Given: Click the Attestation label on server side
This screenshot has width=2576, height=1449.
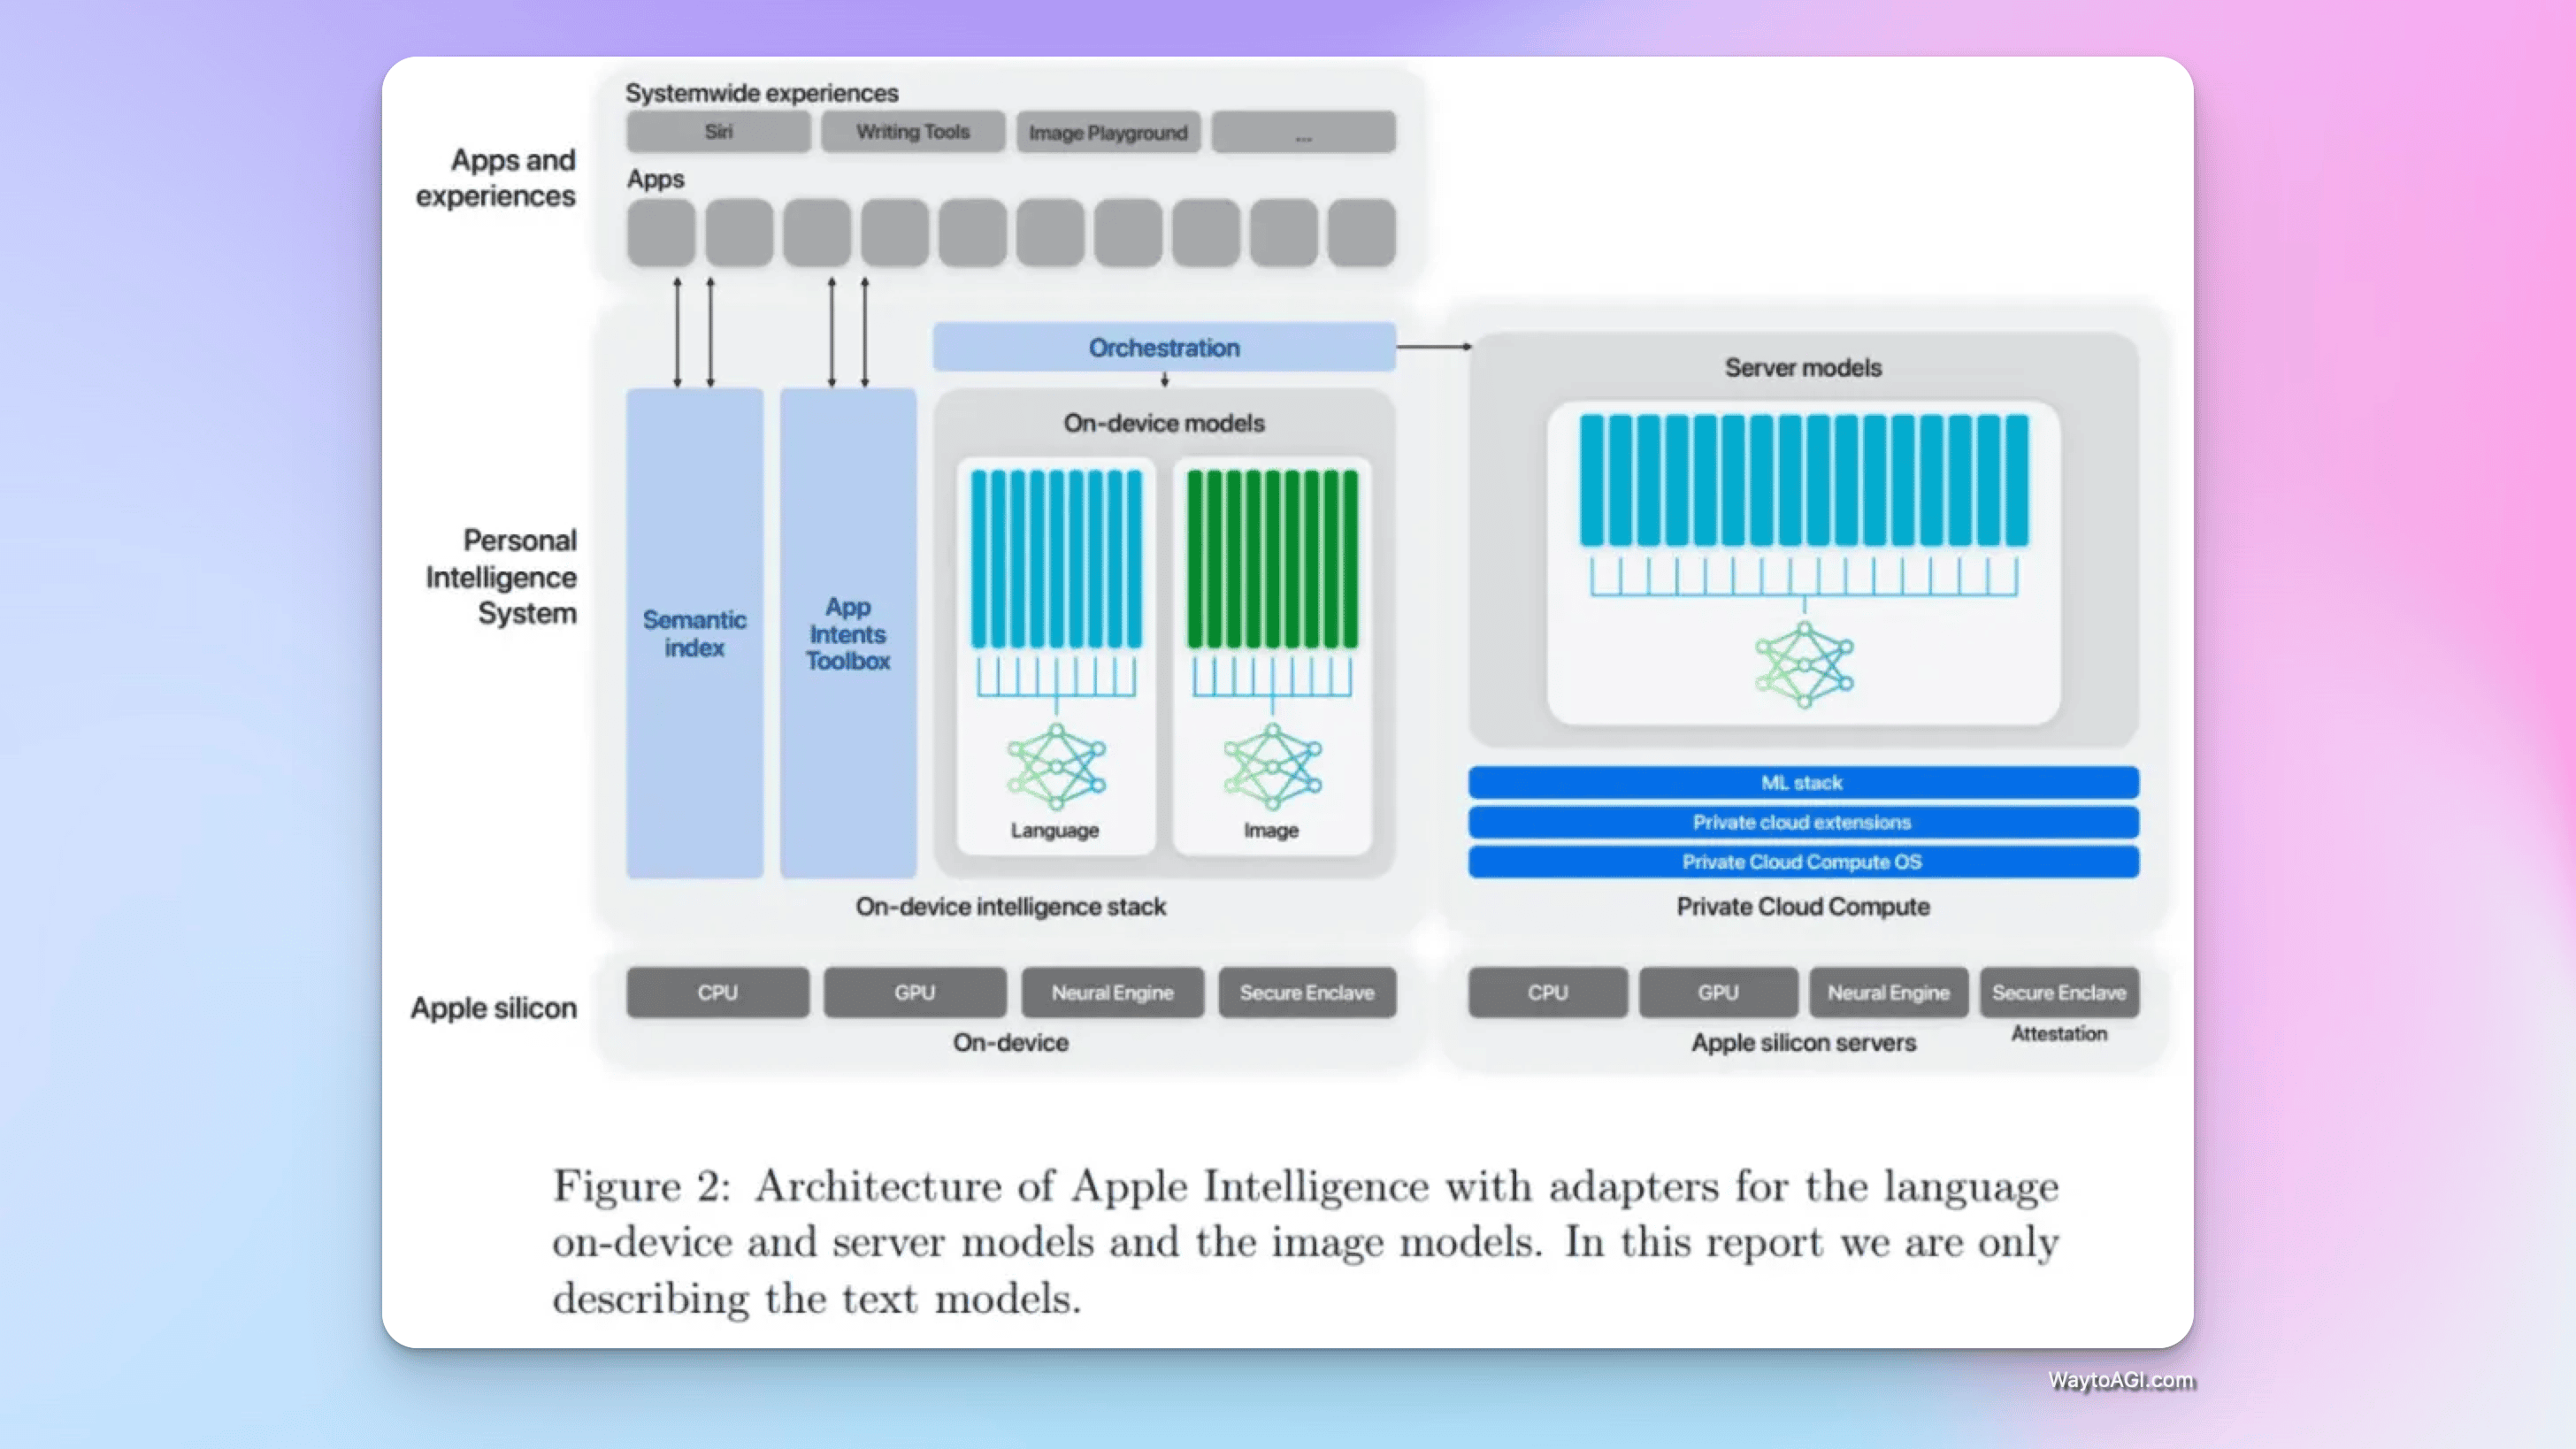Looking at the screenshot, I should point(2058,1031).
